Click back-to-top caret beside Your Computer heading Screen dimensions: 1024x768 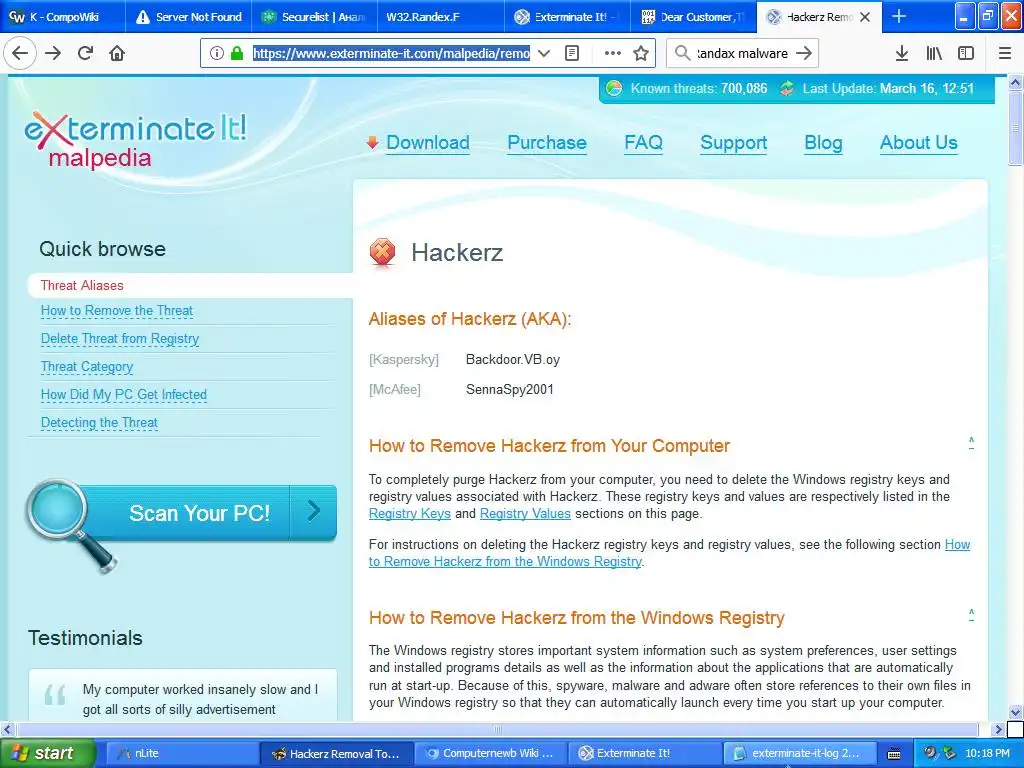pyautogui.click(x=971, y=442)
